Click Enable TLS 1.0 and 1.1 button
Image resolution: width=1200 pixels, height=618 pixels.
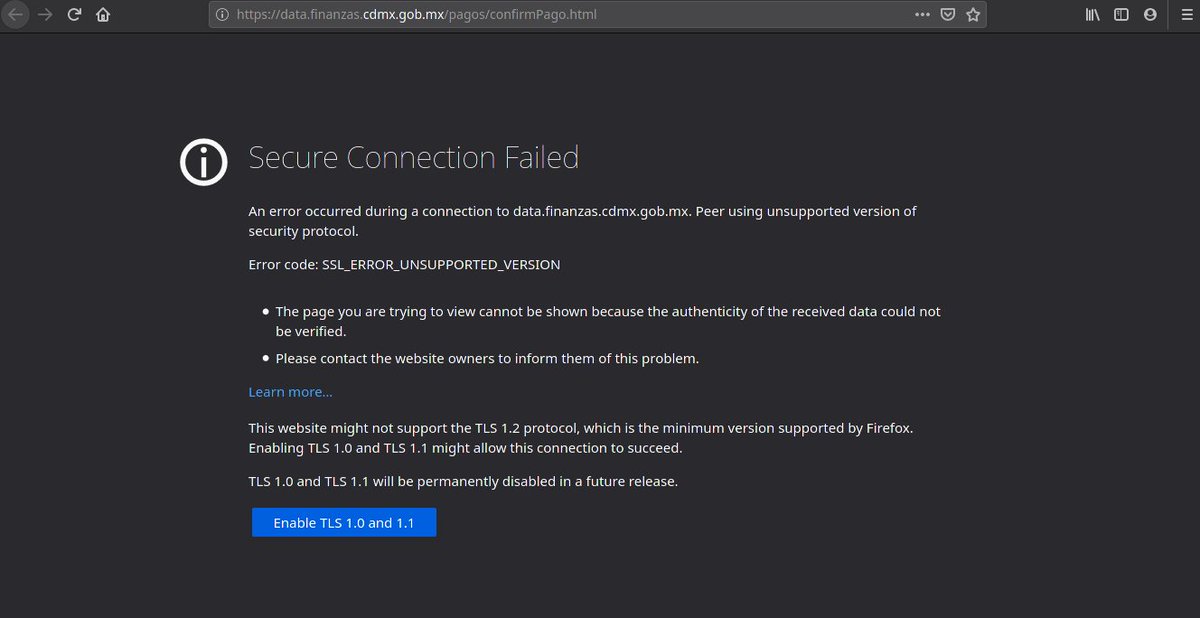pos(344,523)
